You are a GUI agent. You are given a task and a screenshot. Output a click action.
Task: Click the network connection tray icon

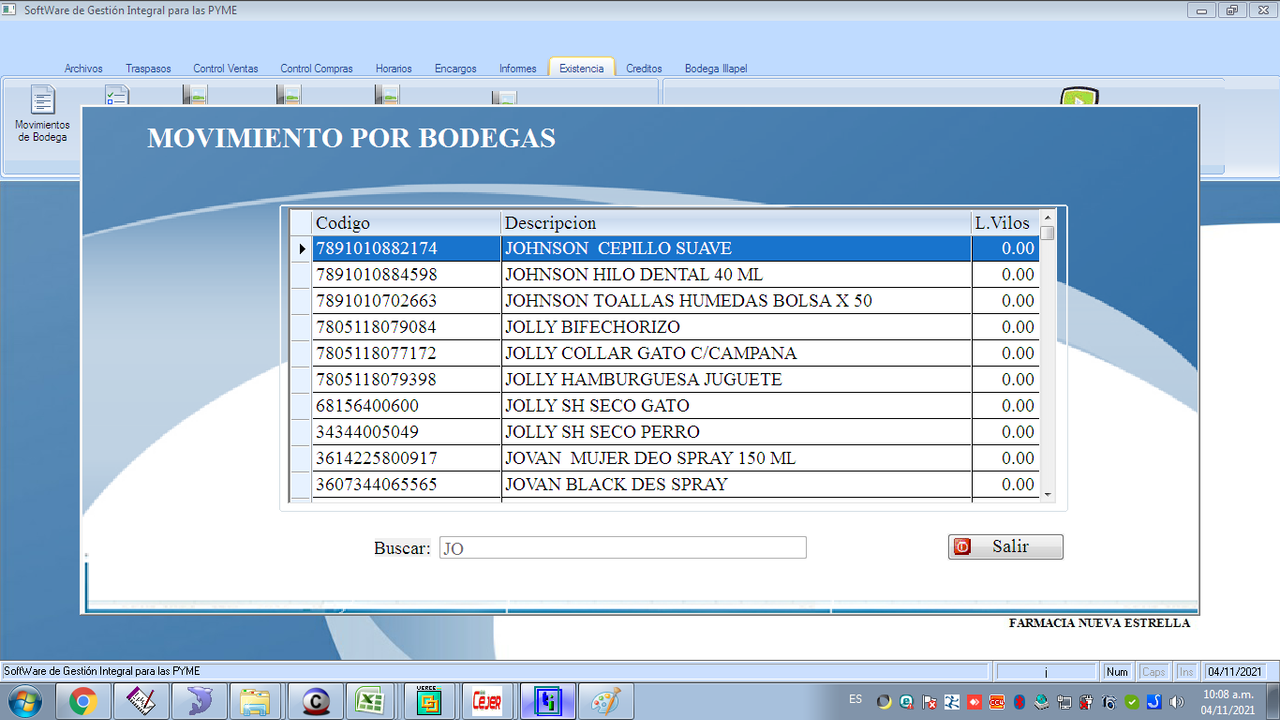(x=1065, y=702)
